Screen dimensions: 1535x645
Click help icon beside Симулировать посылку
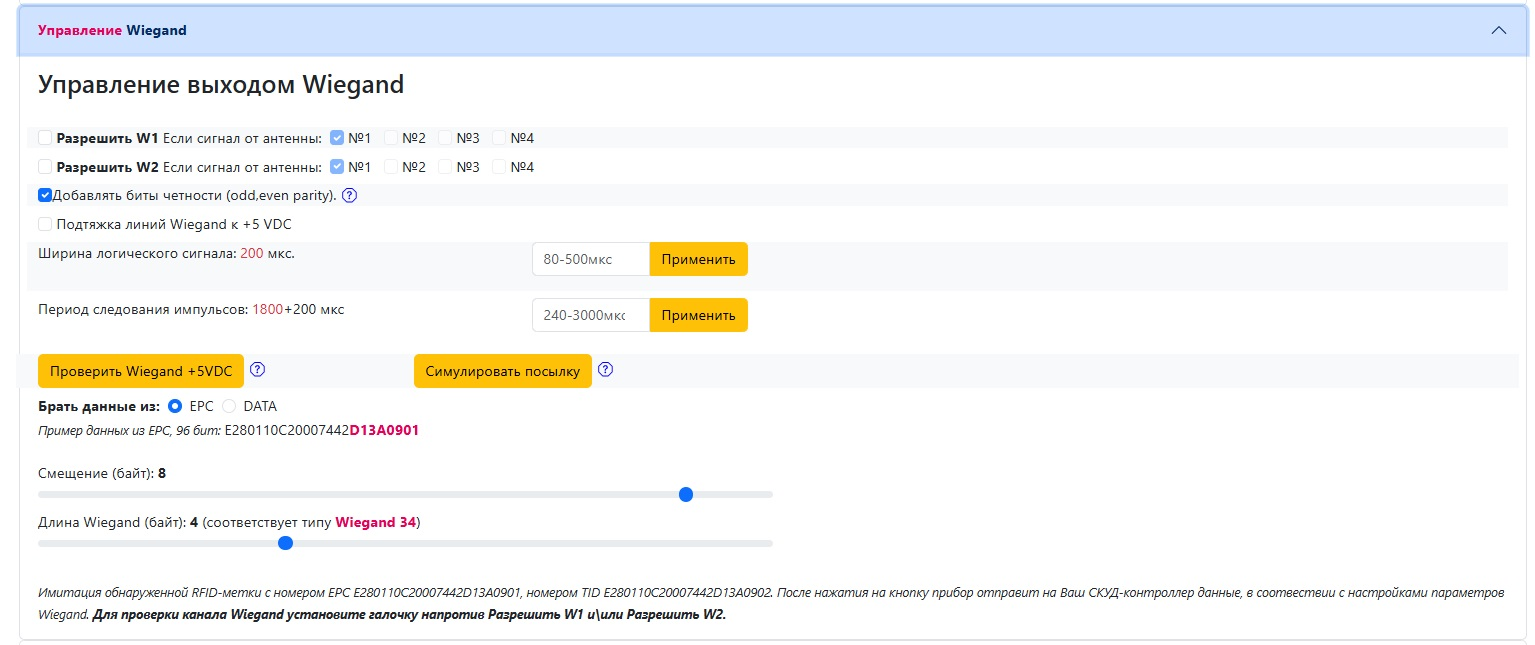tap(605, 370)
